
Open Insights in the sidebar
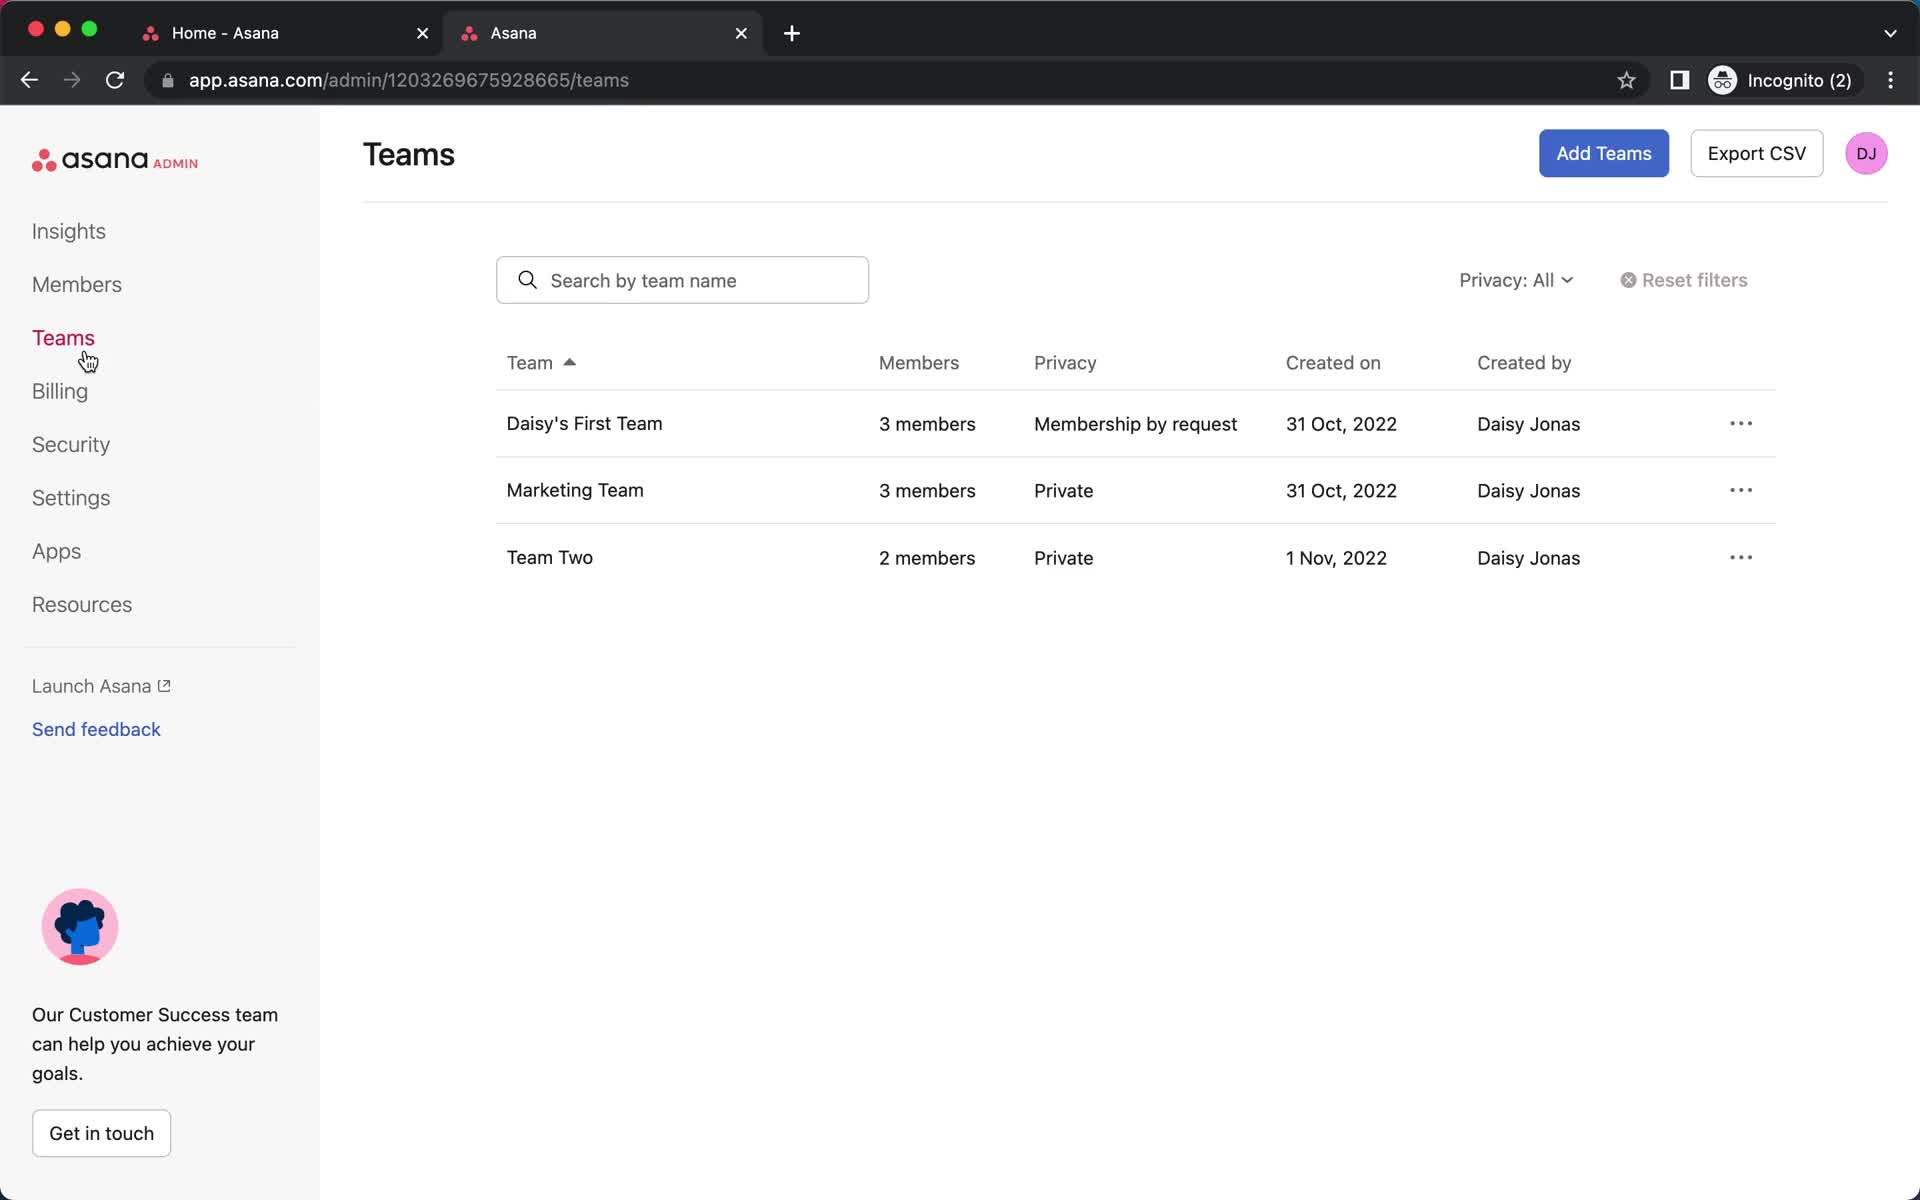(69, 231)
